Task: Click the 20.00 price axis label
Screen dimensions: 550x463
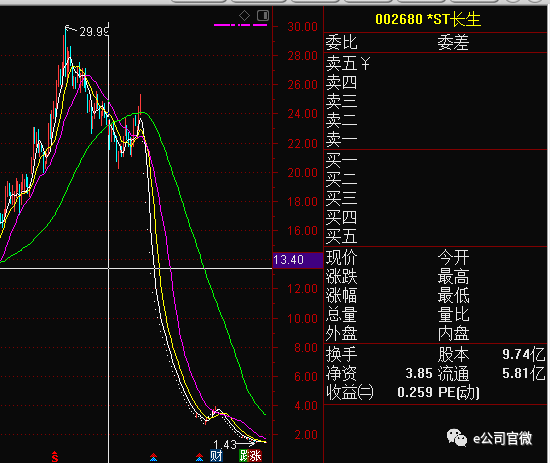Action: [x=302, y=173]
